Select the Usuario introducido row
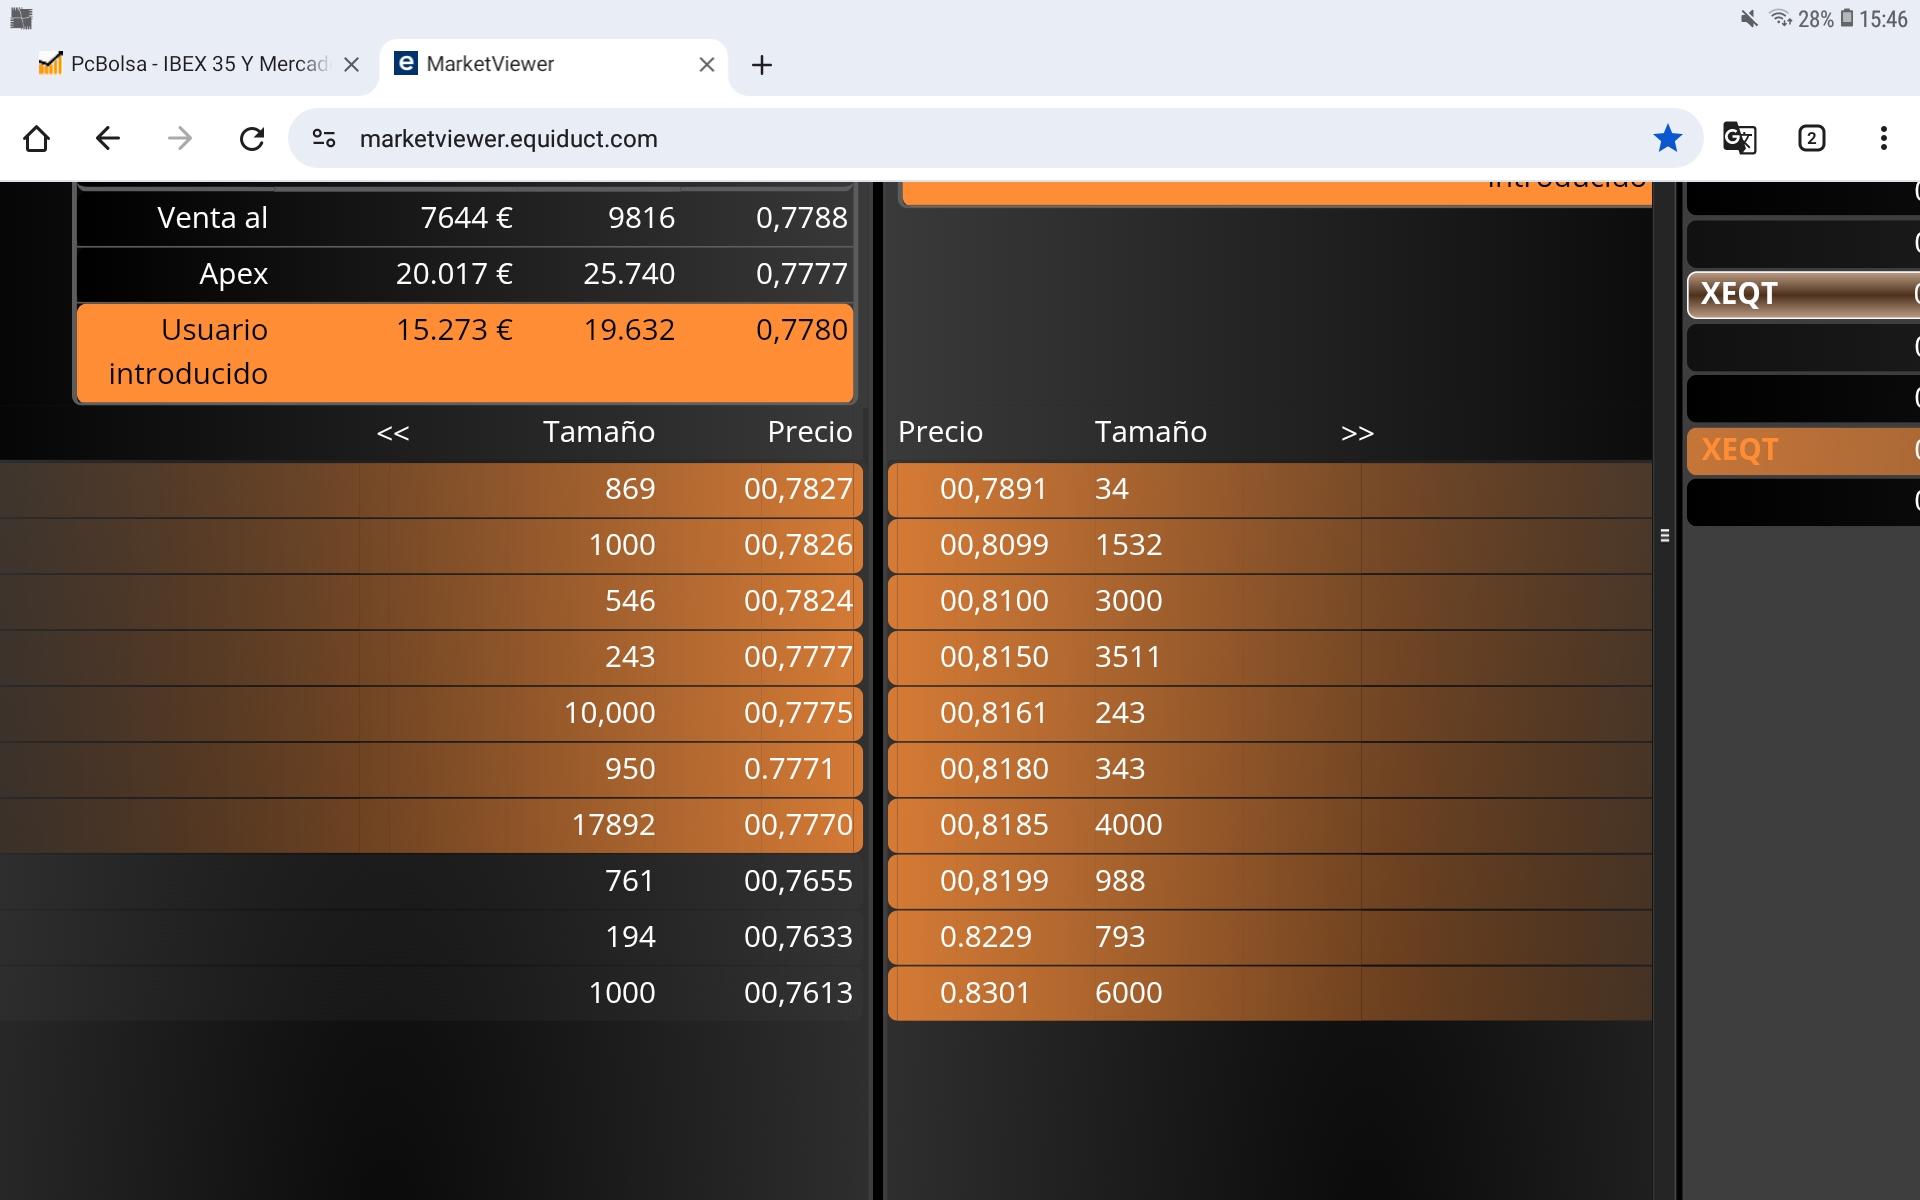1920x1200 pixels. tap(465, 352)
